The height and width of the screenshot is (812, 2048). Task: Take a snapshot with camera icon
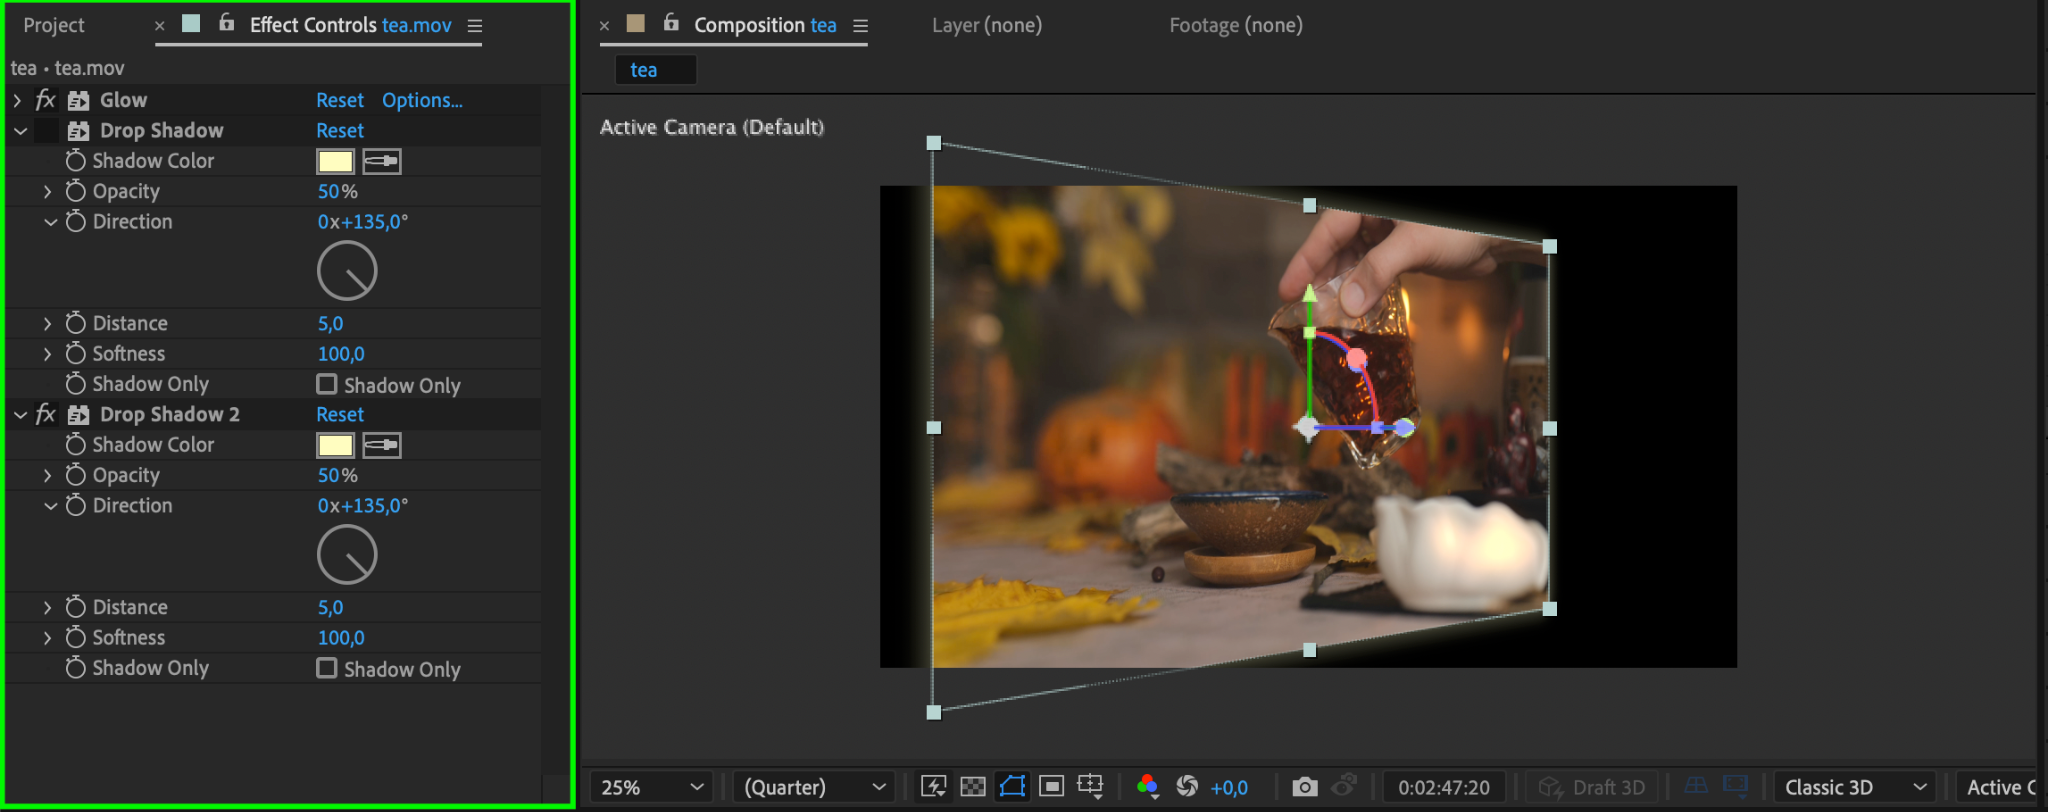pyautogui.click(x=1304, y=787)
